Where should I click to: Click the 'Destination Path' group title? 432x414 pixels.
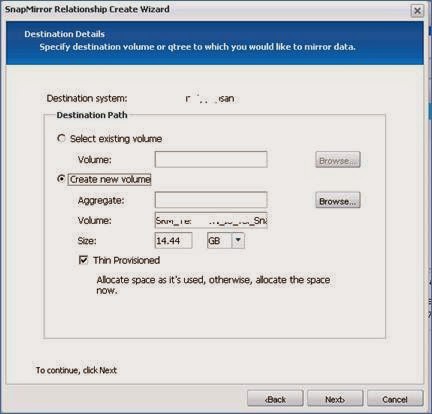pyautogui.click(x=92, y=115)
